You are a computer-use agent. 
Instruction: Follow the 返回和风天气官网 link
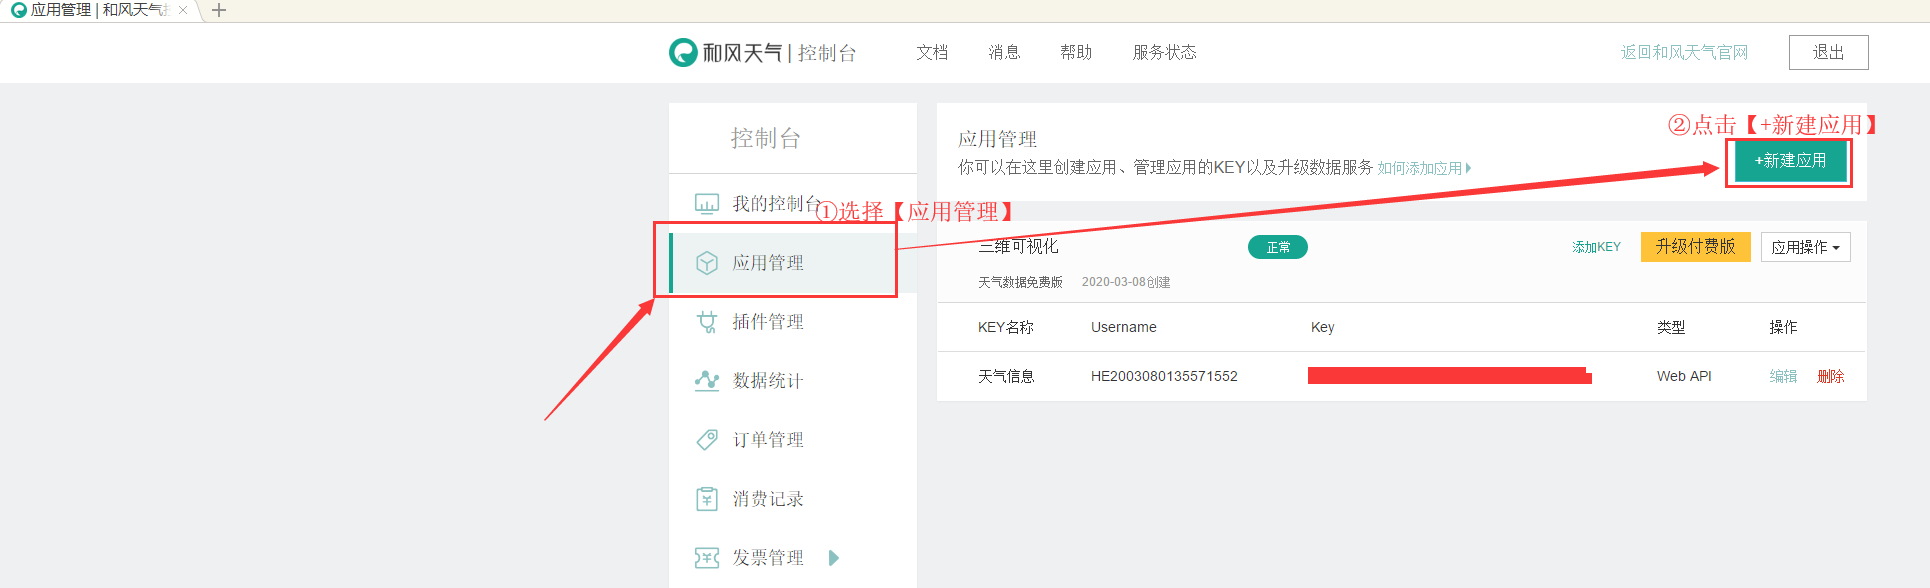tap(1684, 53)
